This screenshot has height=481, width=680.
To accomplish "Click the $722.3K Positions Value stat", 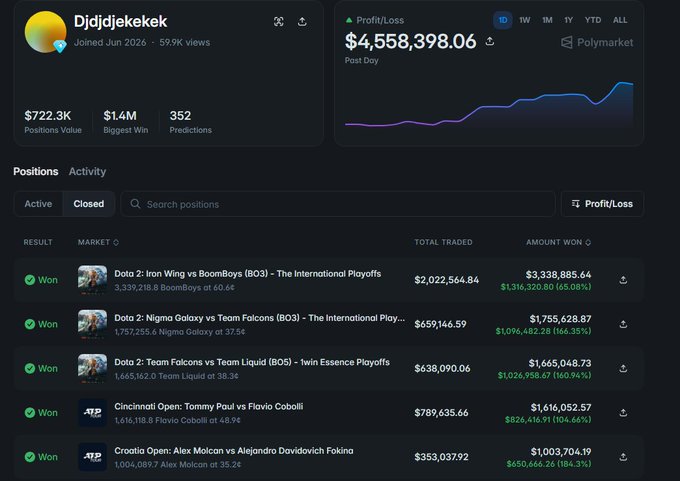I will [x=52, y=121].
